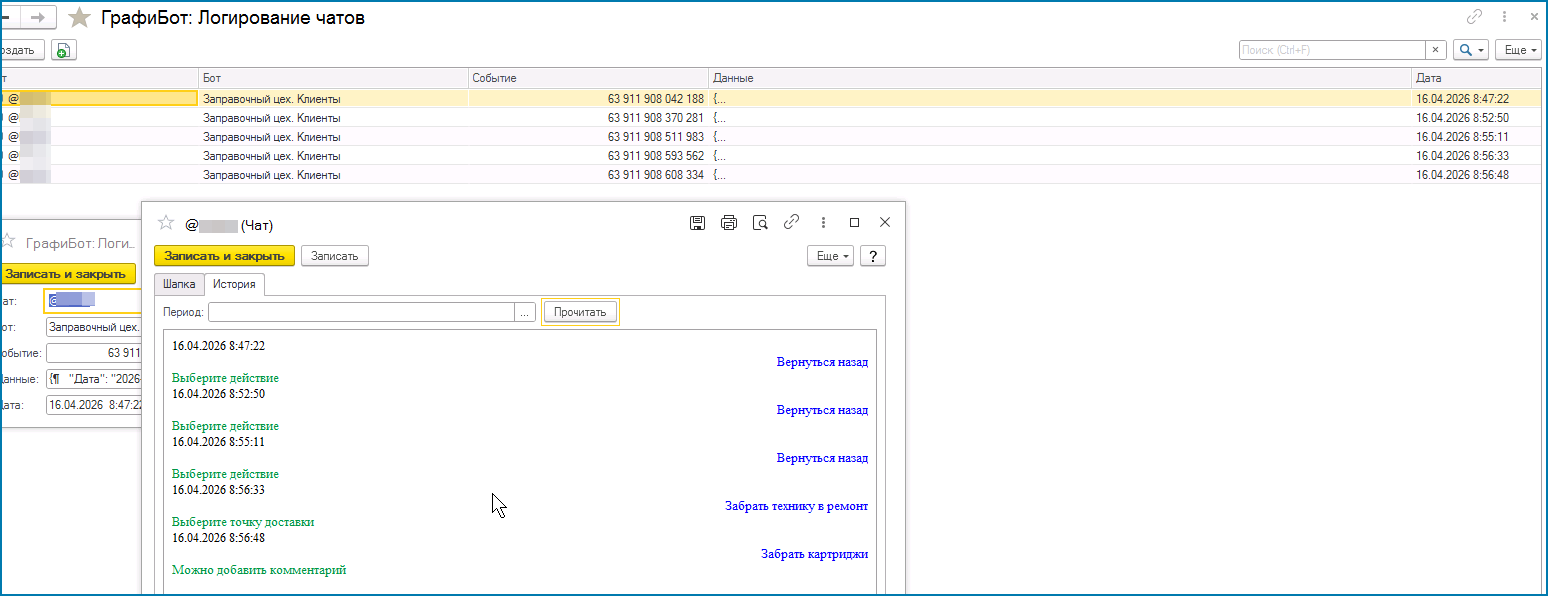Viewport: 1548px width, 596px height.
Task: Select the История tab
Action: pyautogui.click(x=234, y=284)
